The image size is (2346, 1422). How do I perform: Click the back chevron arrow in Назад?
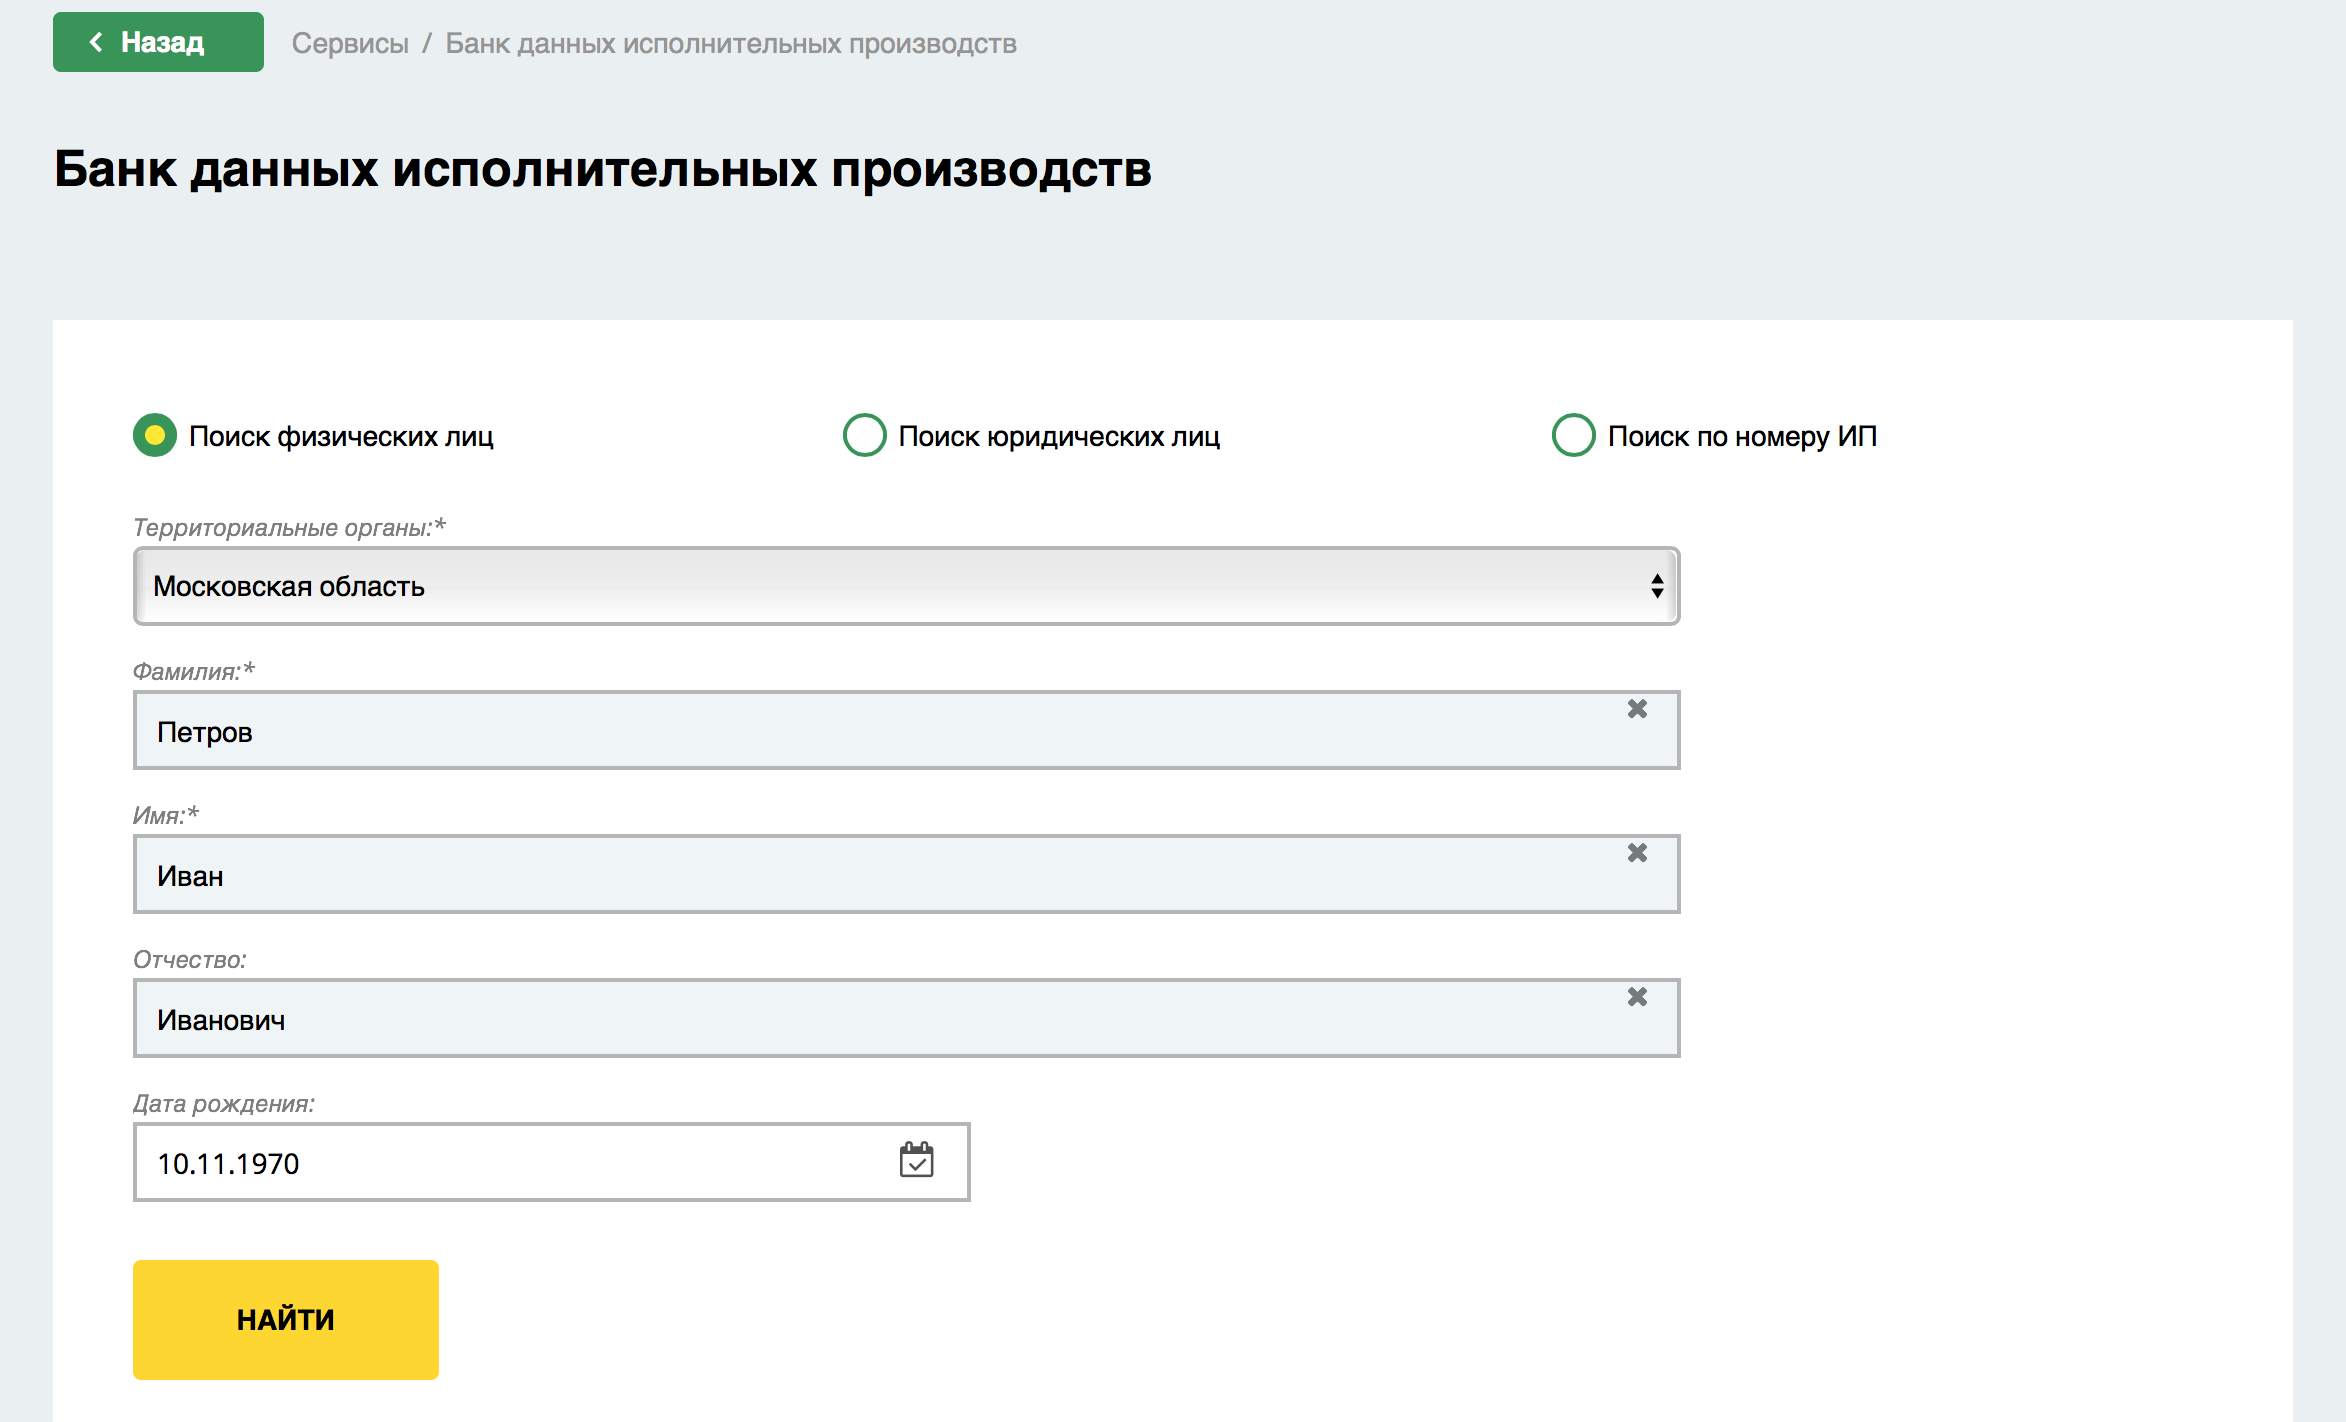click(x=96, y=42)
